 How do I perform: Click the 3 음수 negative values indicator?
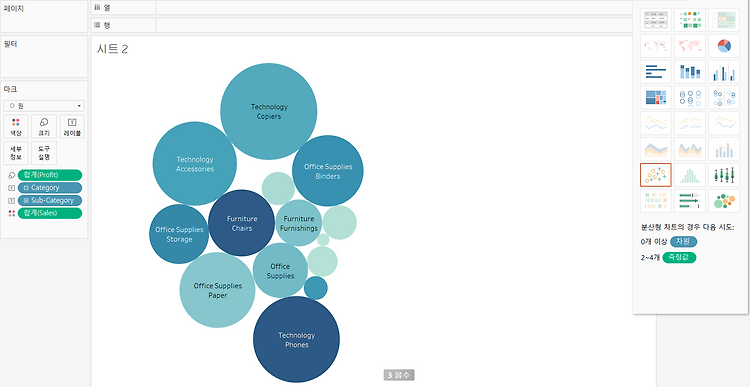[x=399, y=376]
